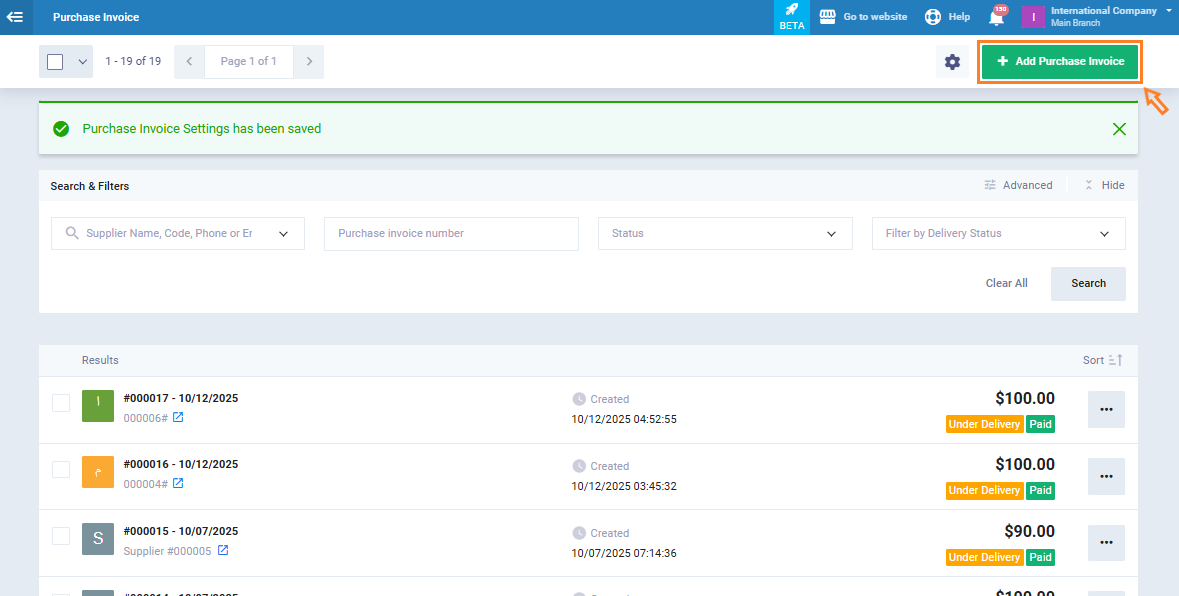Toggle sort order icon in Results
This screenshot has height=596, width=1179.
coord(1116,360)
